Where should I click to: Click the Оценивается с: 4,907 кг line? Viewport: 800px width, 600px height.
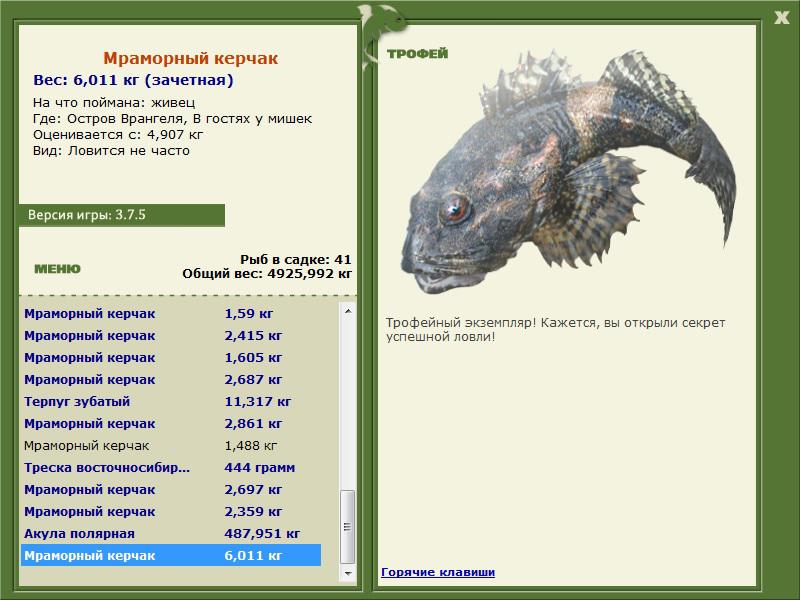118,135
